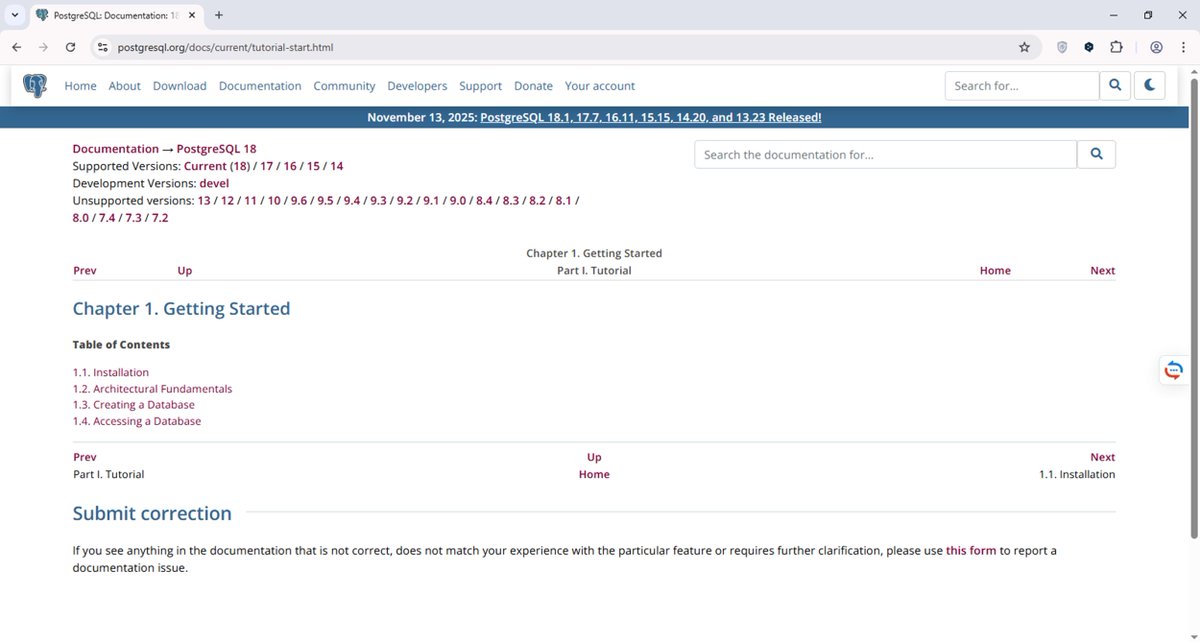This screenshot has width=1200, height=642.
Task: Click the floating translate widget icon
Action: pos(1174,370)
